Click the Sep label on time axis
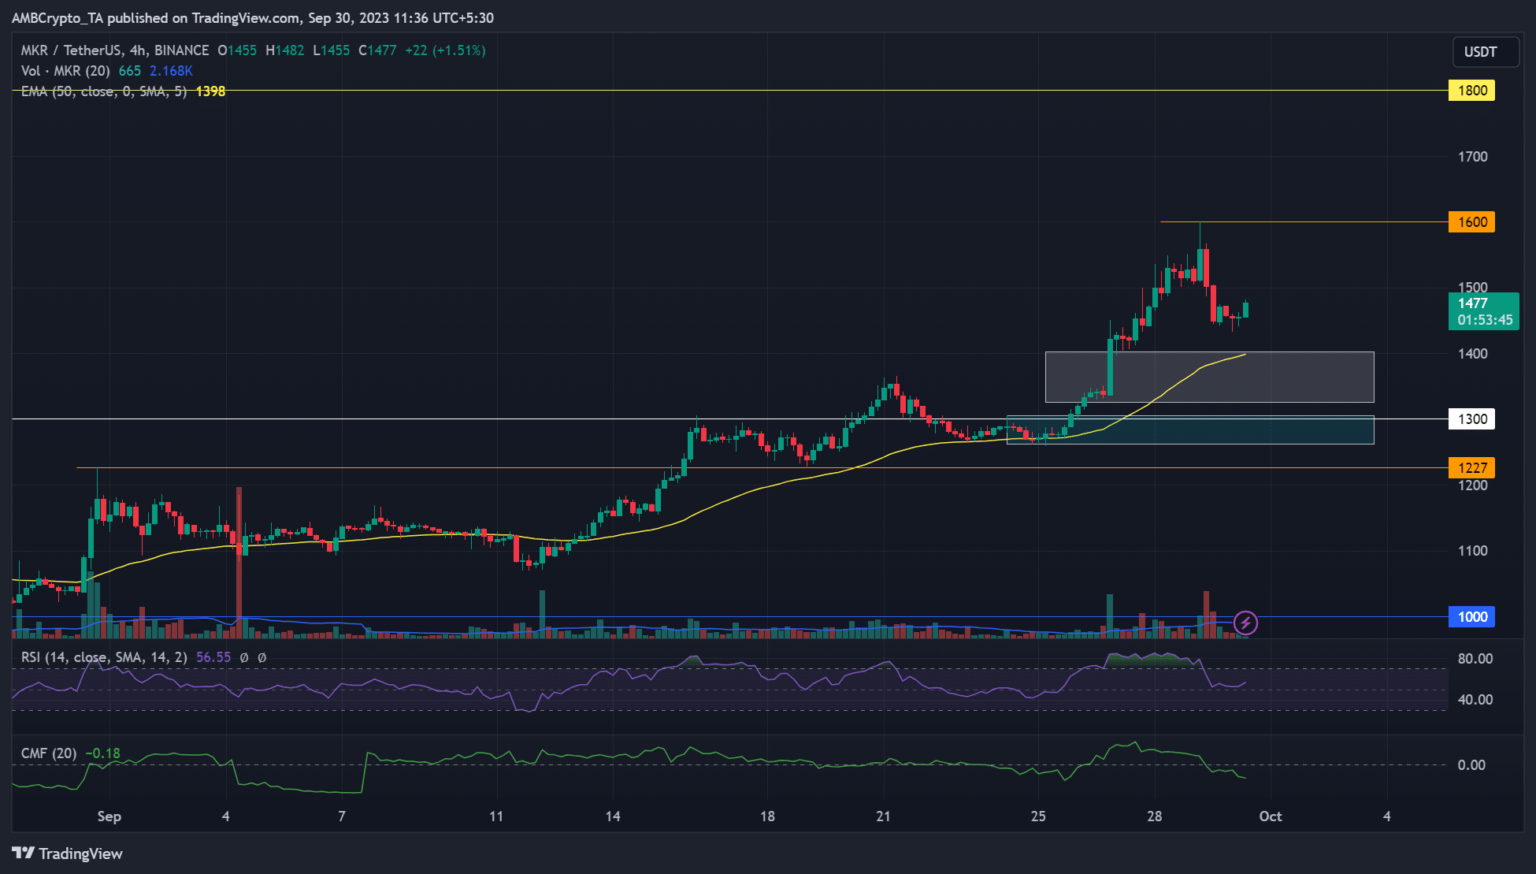Image resolution: width=1536 pixels, height=874 pixels. (109, 816)
